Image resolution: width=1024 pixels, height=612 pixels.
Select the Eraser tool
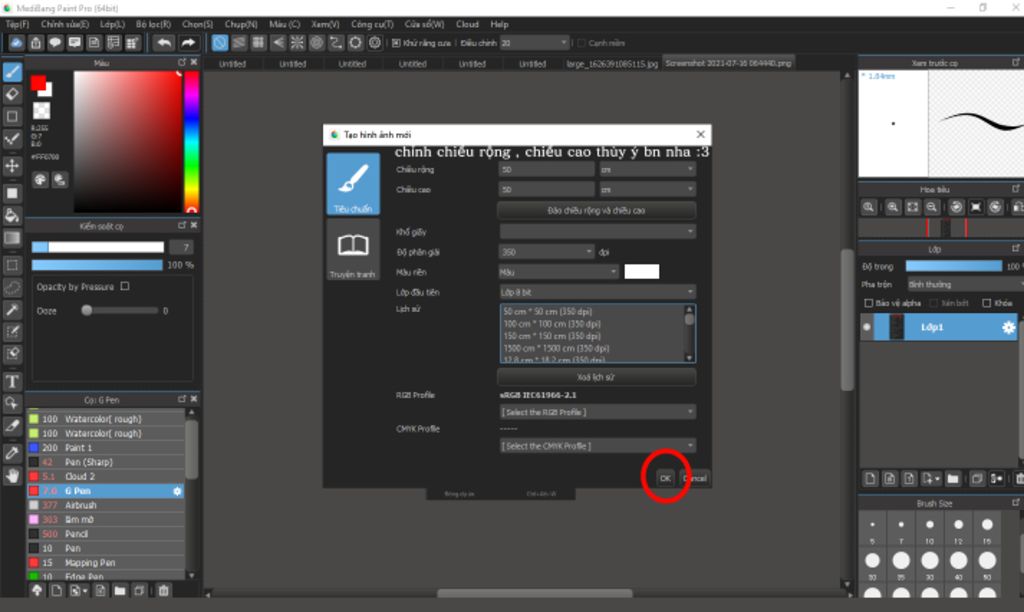[12, 94]
